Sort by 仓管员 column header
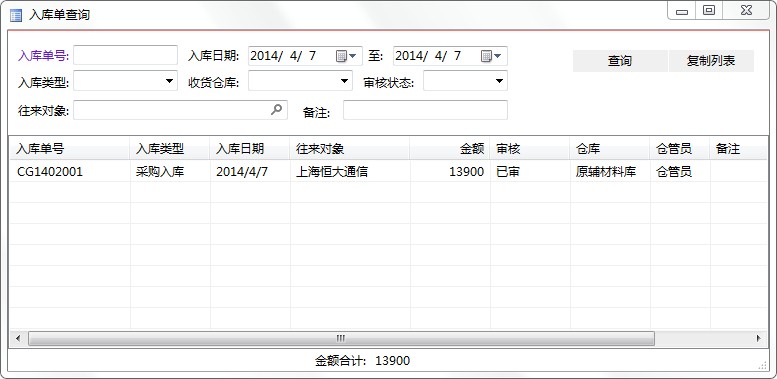The image size is (777, 379). pos(680,148)
